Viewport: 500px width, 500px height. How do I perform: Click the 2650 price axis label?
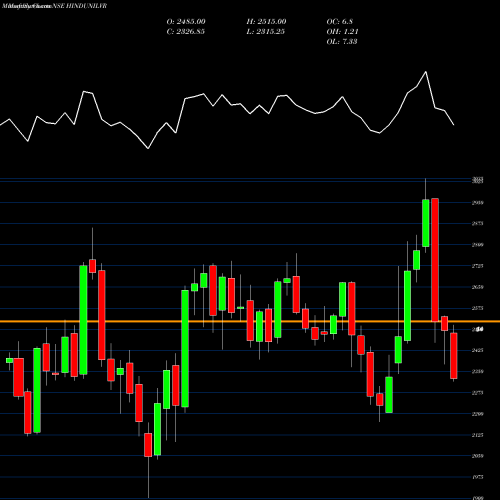coord(478,287)
